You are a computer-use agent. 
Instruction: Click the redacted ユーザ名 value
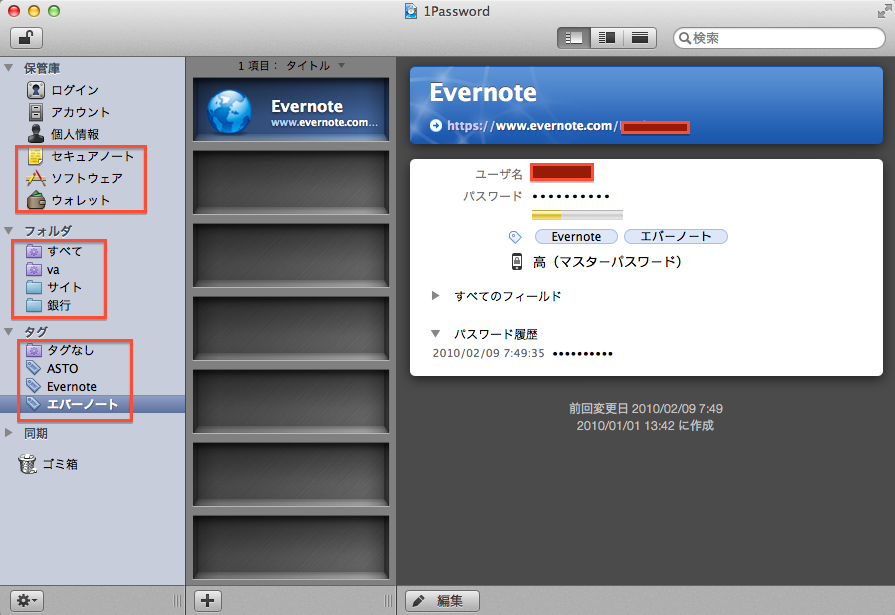(562, 172)
